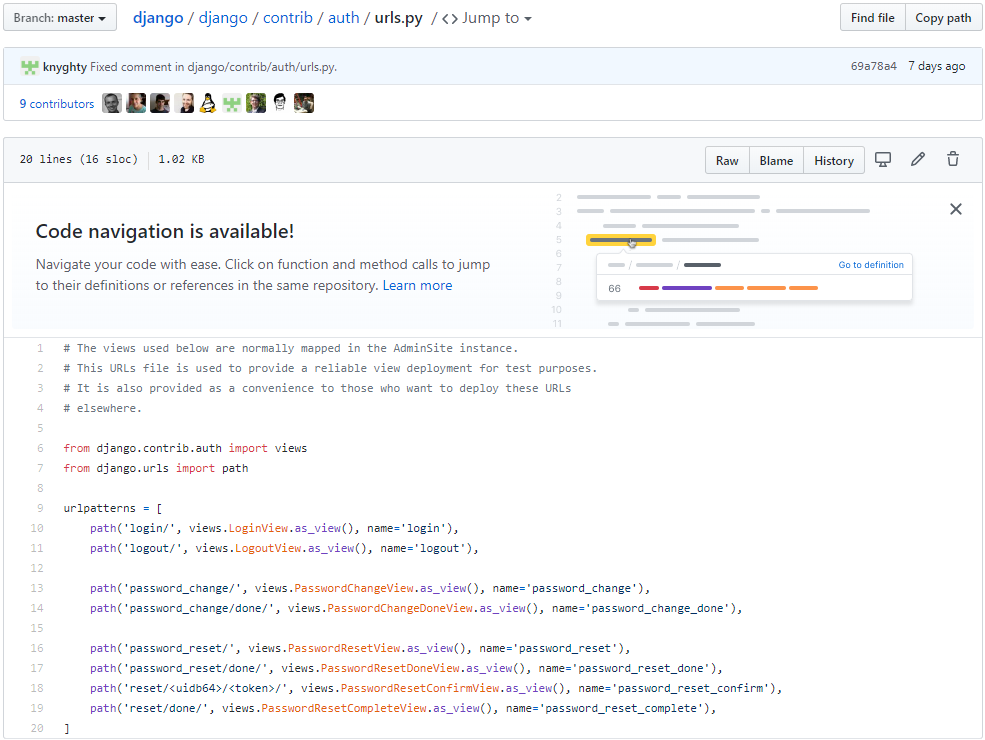This screenshot has height=740, width=985.
Task: Delete this file with trash icon
Action: [x=953, y=160]
